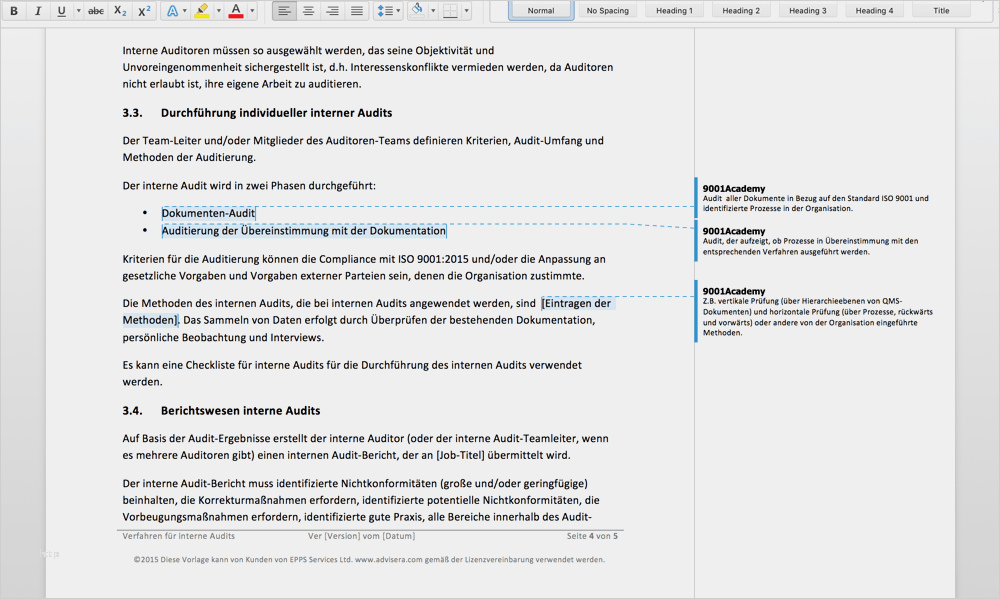Click the subscript icon
1000x599 pixels.
pyautogui.click(x=120, y=11)
